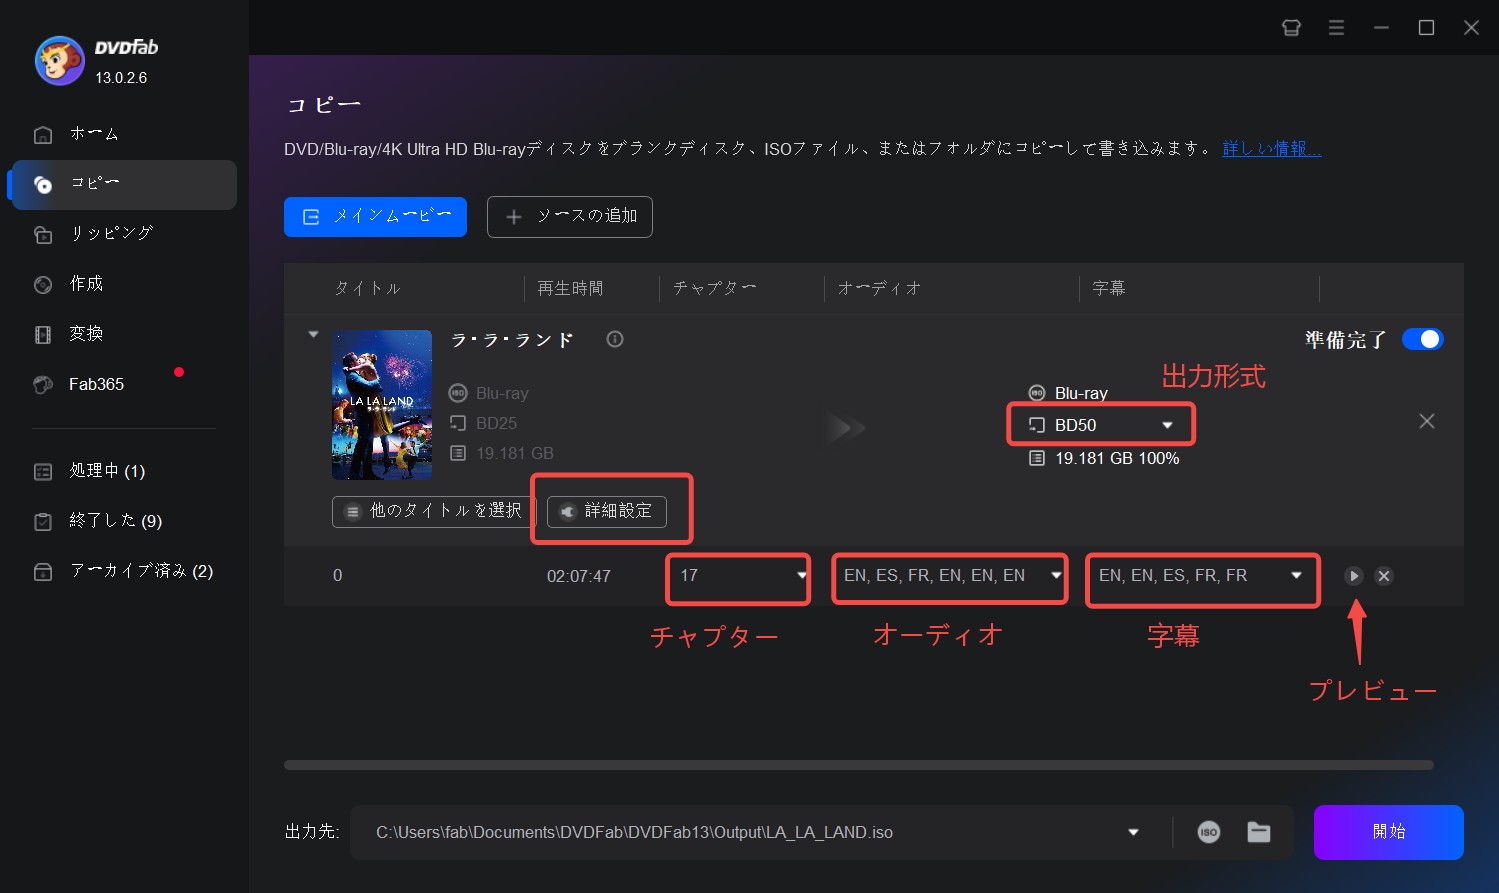Show info icon next to ラ・ラ・ランド

pos(615,339)
